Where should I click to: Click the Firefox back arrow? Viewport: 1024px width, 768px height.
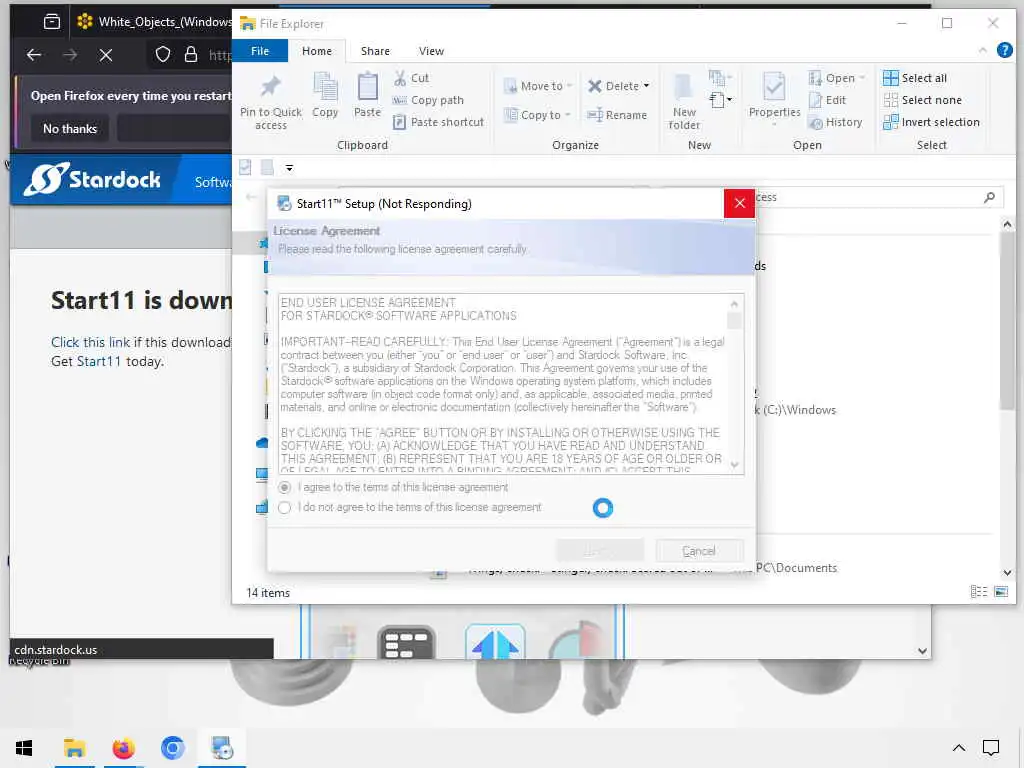[x=34, y=55]
